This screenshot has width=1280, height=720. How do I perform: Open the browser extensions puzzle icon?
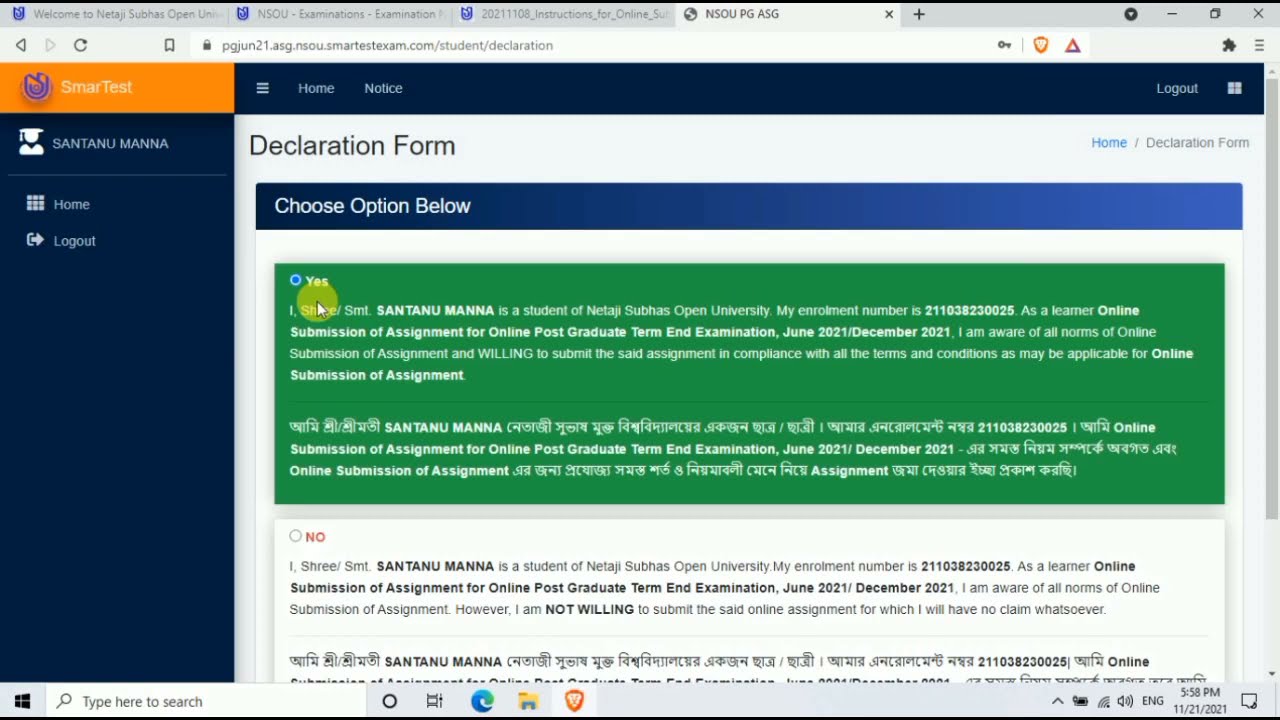(x=1229, y=45)
